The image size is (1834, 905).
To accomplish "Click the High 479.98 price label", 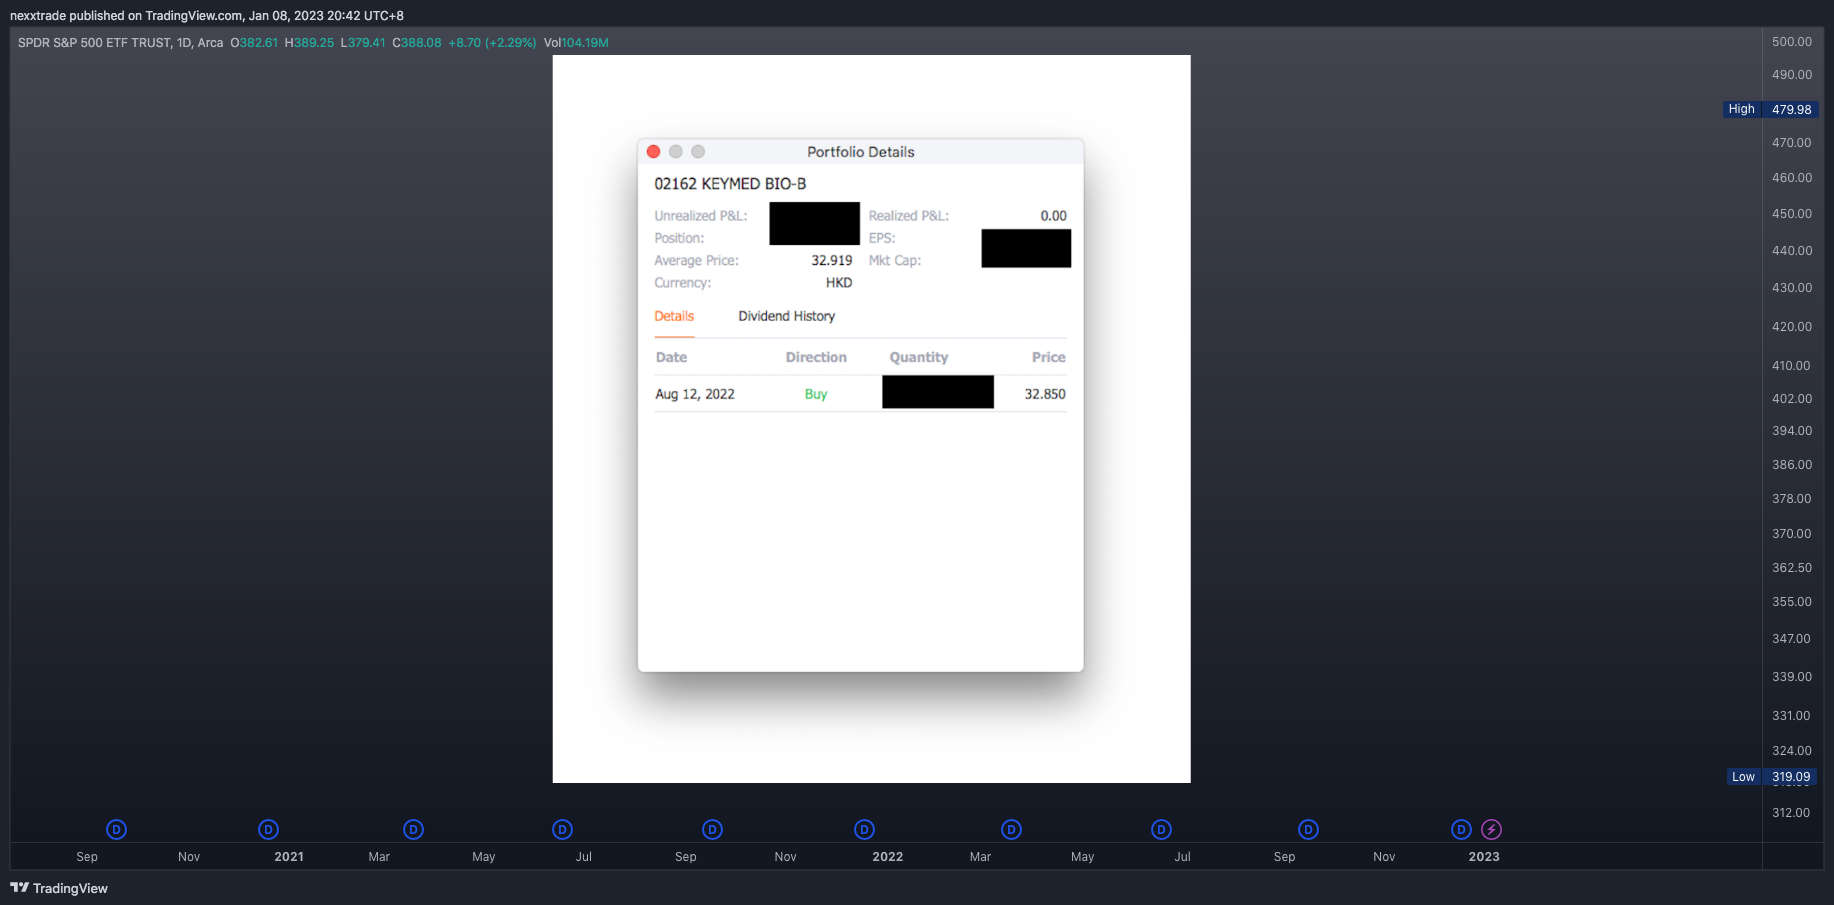I will pyautogui.click(x=1770, y=109).
